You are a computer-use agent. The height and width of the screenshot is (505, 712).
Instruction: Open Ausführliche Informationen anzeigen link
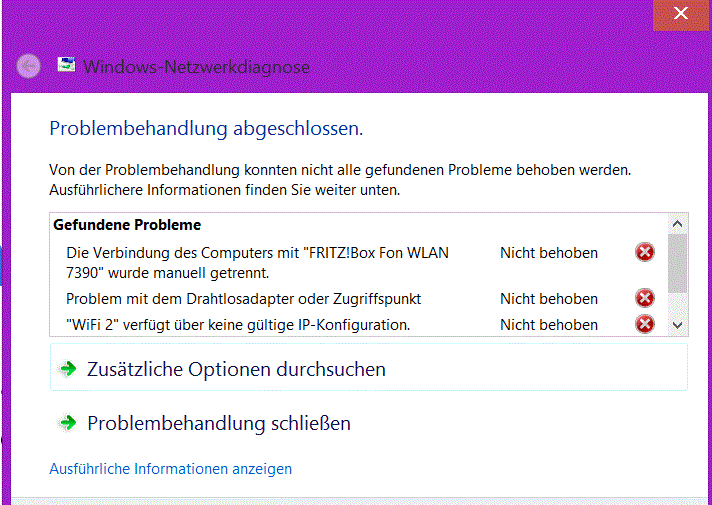170,468
